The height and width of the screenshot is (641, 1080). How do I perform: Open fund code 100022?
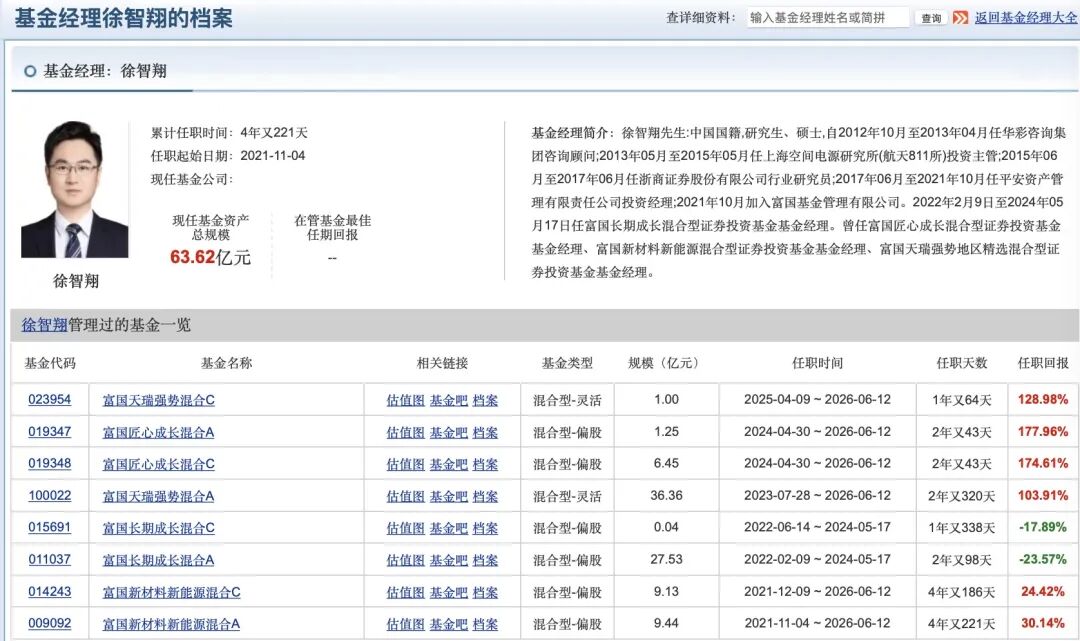[50, 496]
